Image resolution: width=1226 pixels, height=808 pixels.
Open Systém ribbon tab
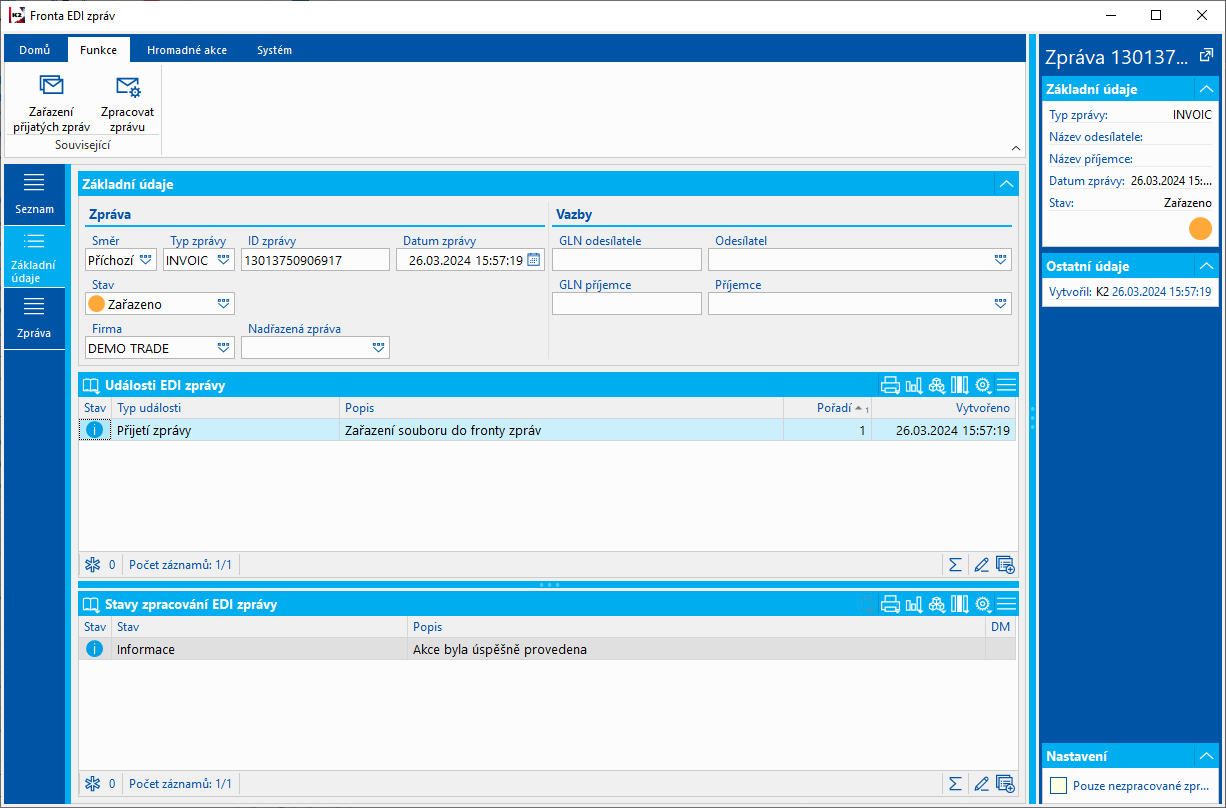(x=274, y=49)
